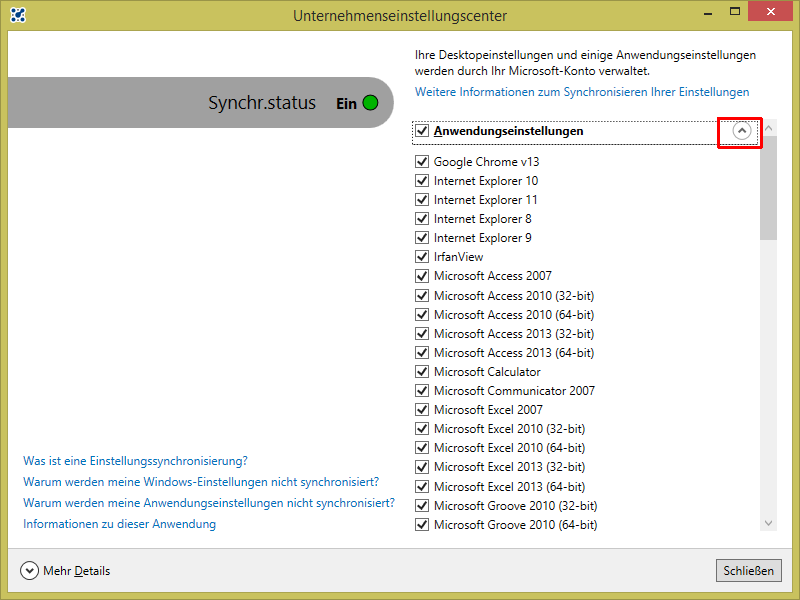Open Weitere Informationen zum Synchronisieren link
The width and height of the screenshot is (800, 600).
582,92
